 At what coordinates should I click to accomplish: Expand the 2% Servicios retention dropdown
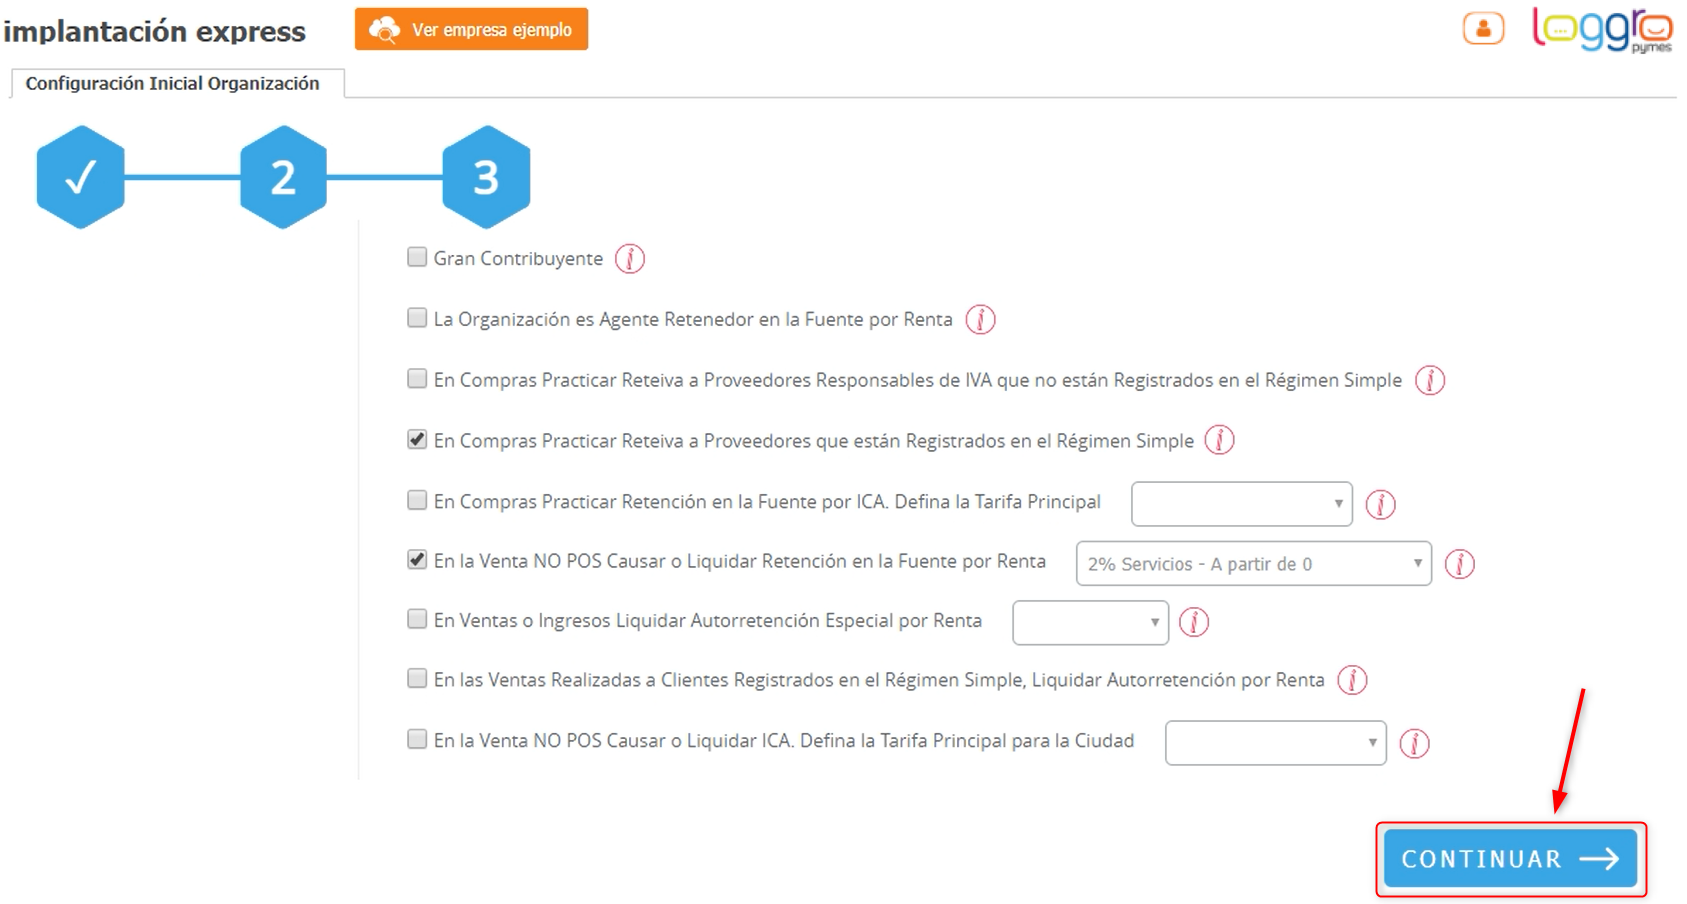tap(1253, 564)
